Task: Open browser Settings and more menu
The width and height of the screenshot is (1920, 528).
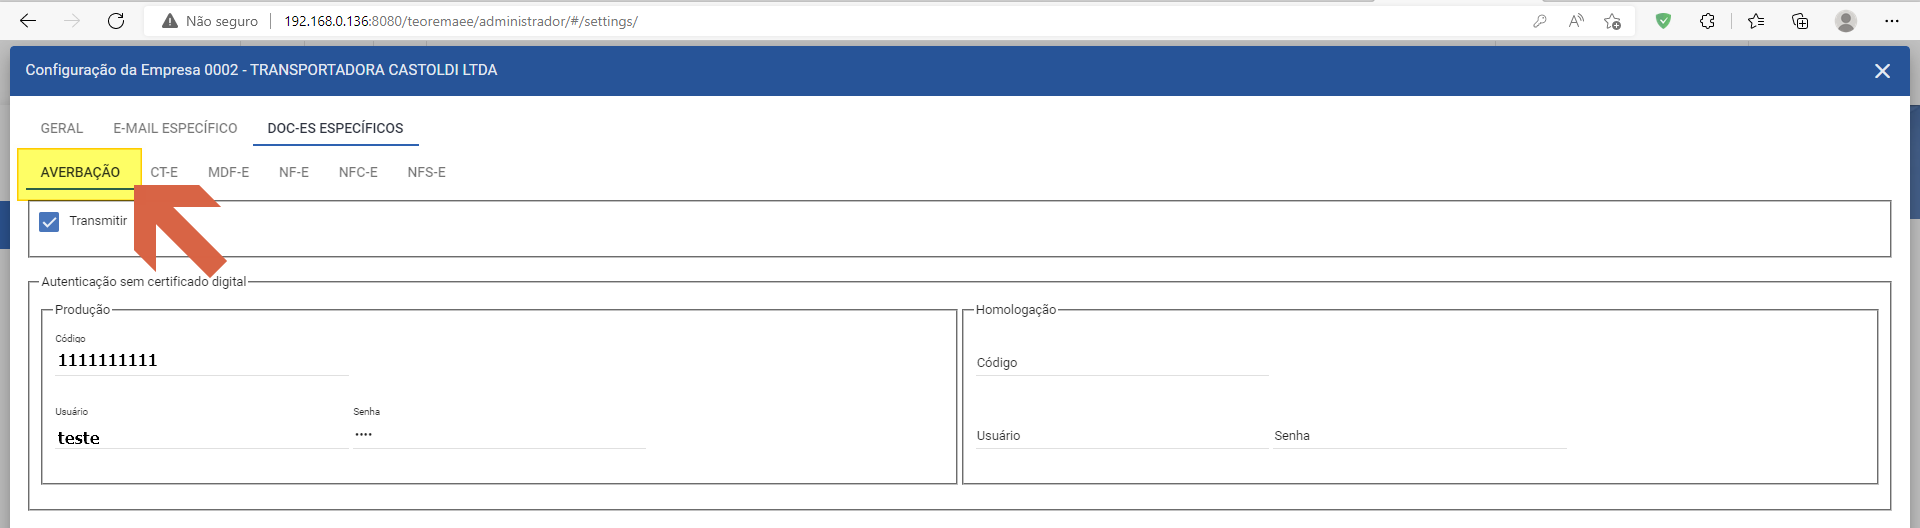Action: (x=1891, y=20)
